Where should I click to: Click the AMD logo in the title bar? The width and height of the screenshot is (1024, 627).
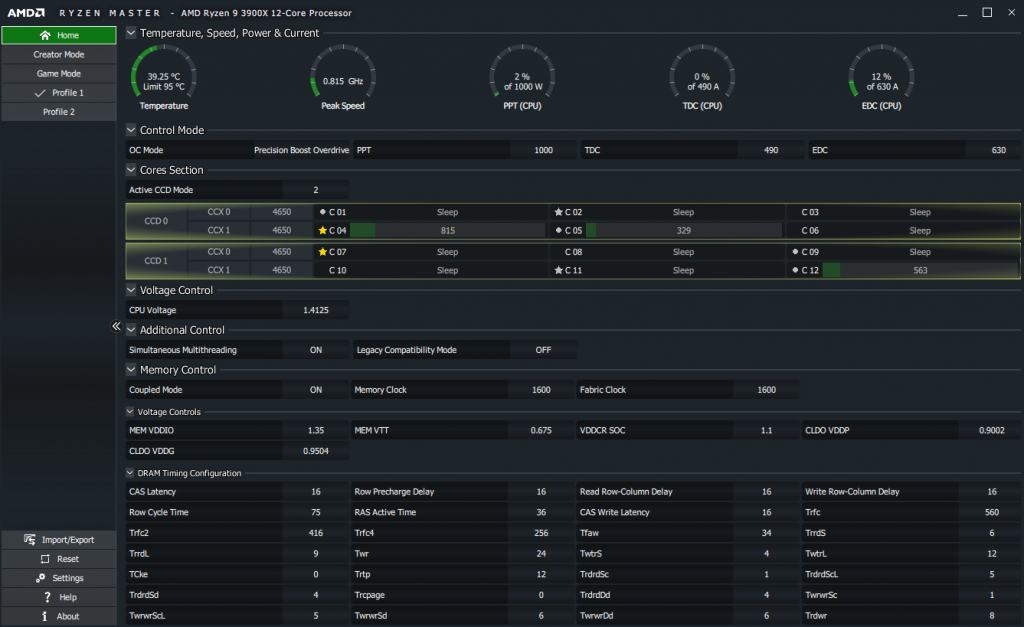(x=26, y=12)
